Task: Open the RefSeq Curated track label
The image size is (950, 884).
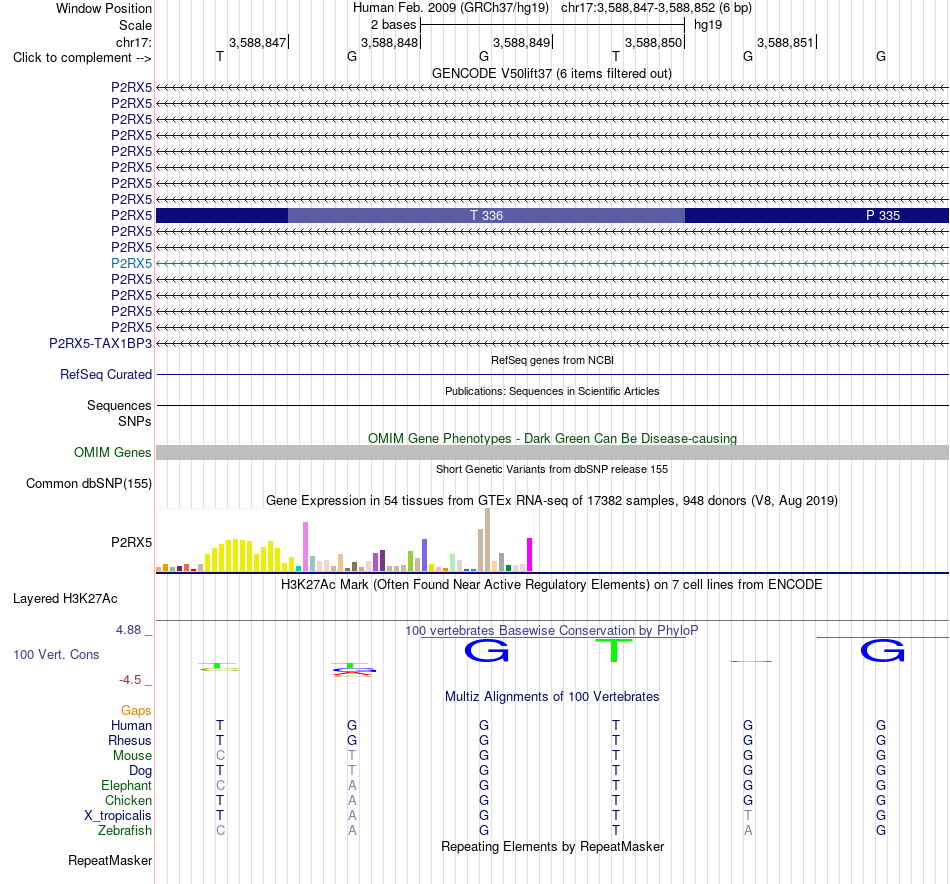Action: (105, 374)
